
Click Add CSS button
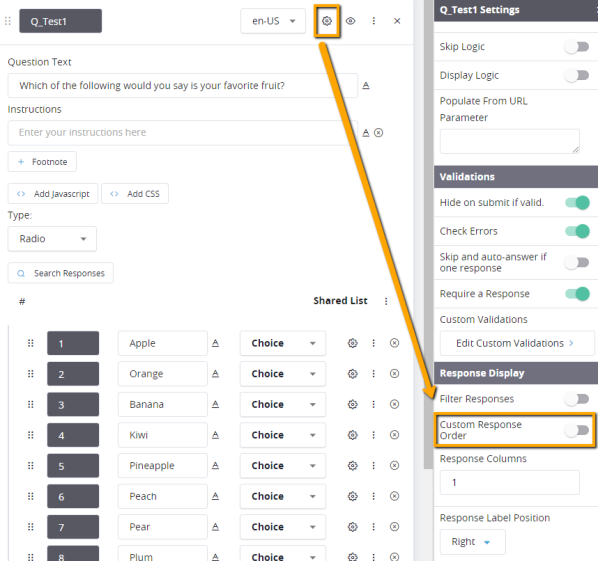pyautogui.click(x=135, y=194)
